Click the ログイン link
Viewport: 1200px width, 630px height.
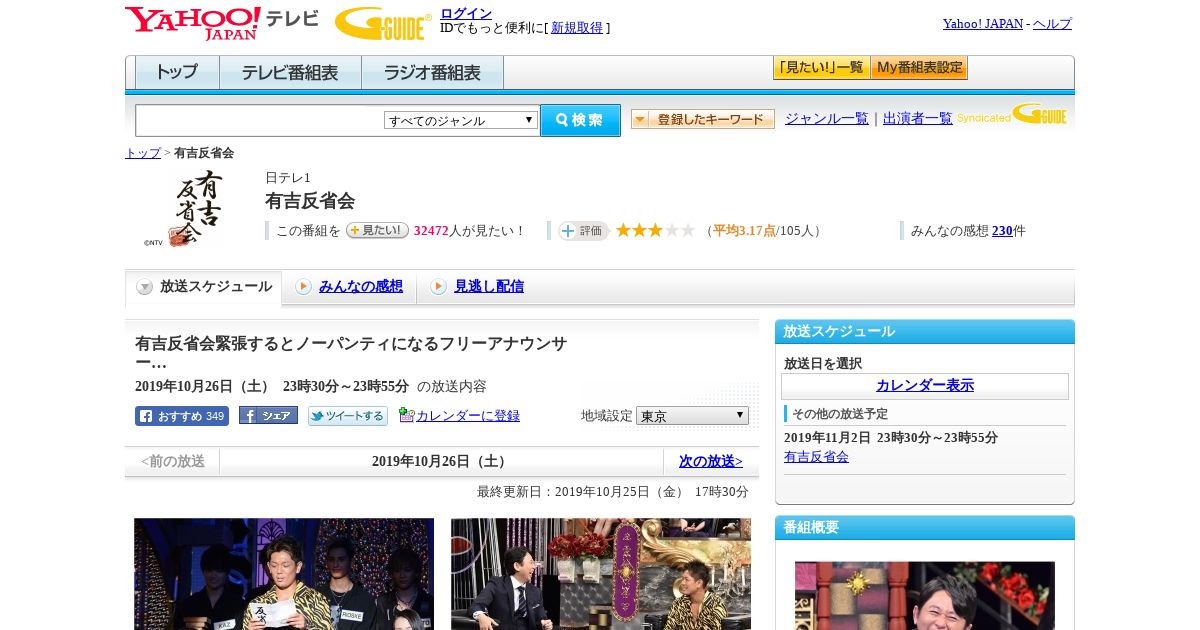pyautogui.click(x=466, y=13)
